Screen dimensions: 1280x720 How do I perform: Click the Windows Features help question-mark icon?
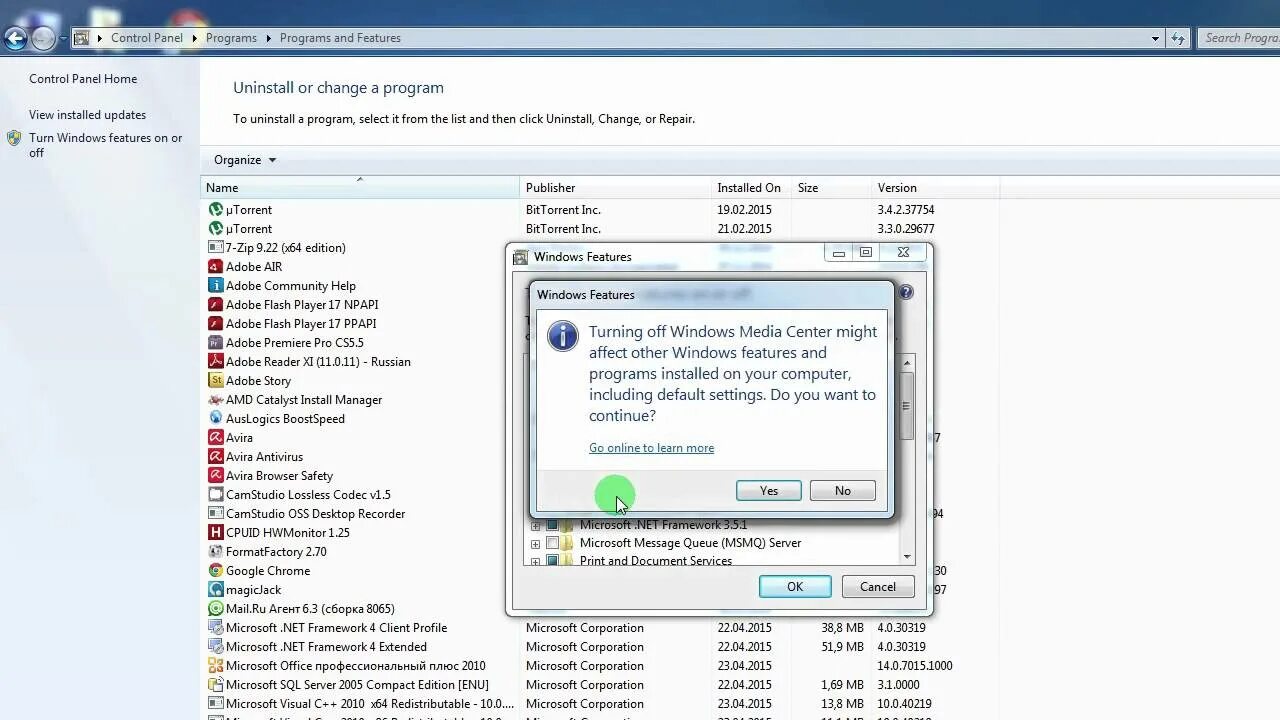point(906,292)
